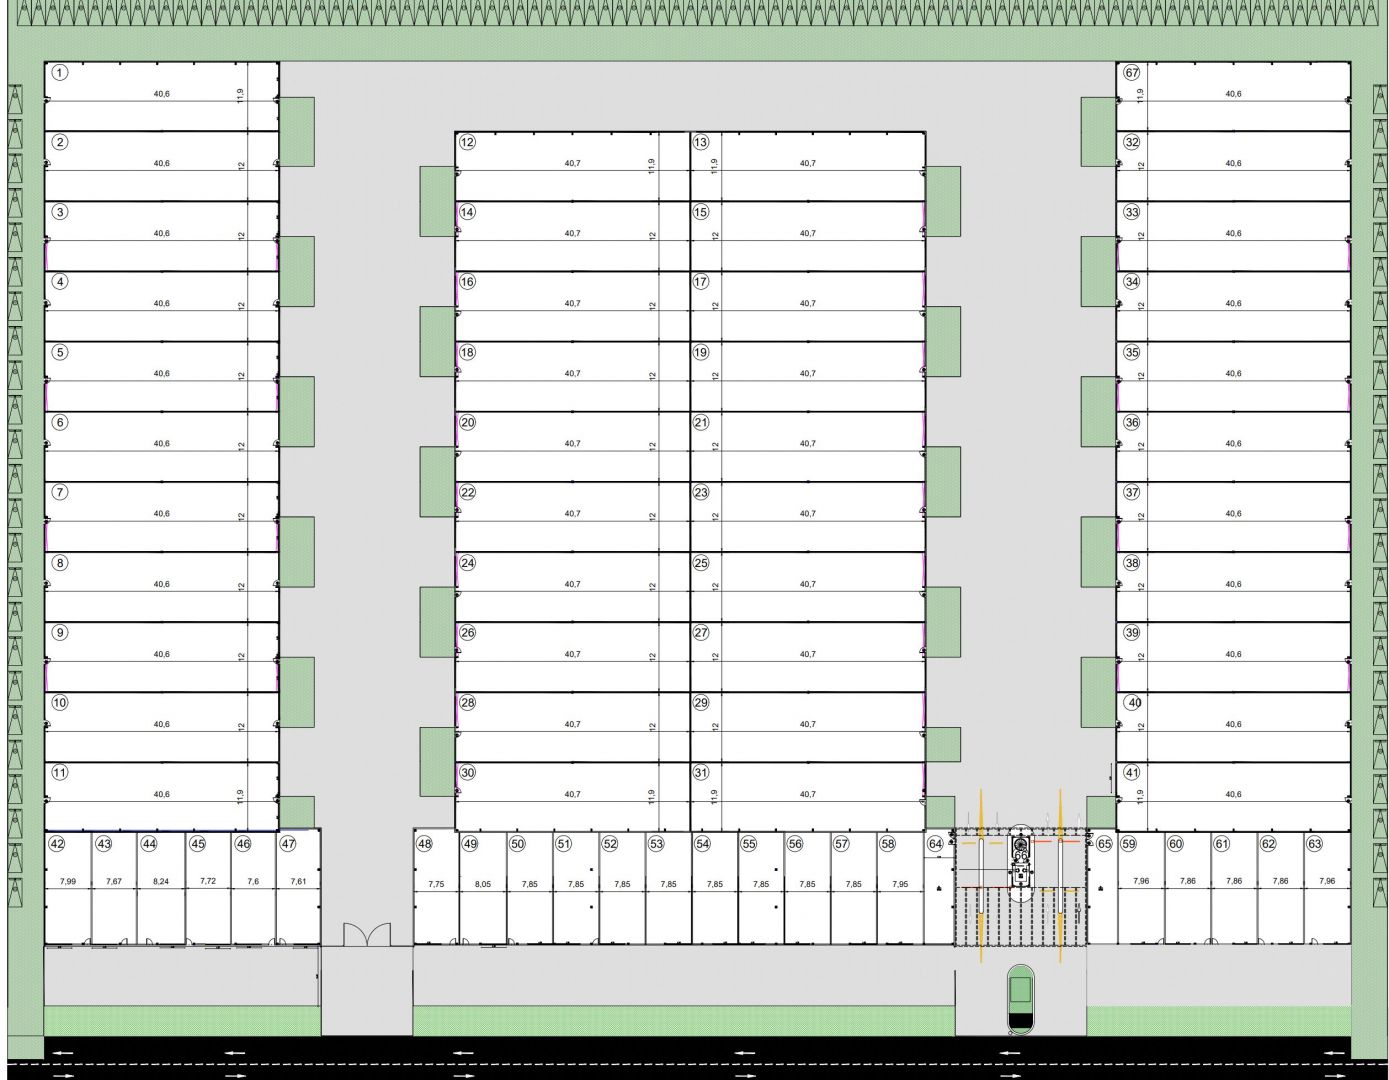
Task: Select the 7,95 width label in unit 58
Action: 900,884
